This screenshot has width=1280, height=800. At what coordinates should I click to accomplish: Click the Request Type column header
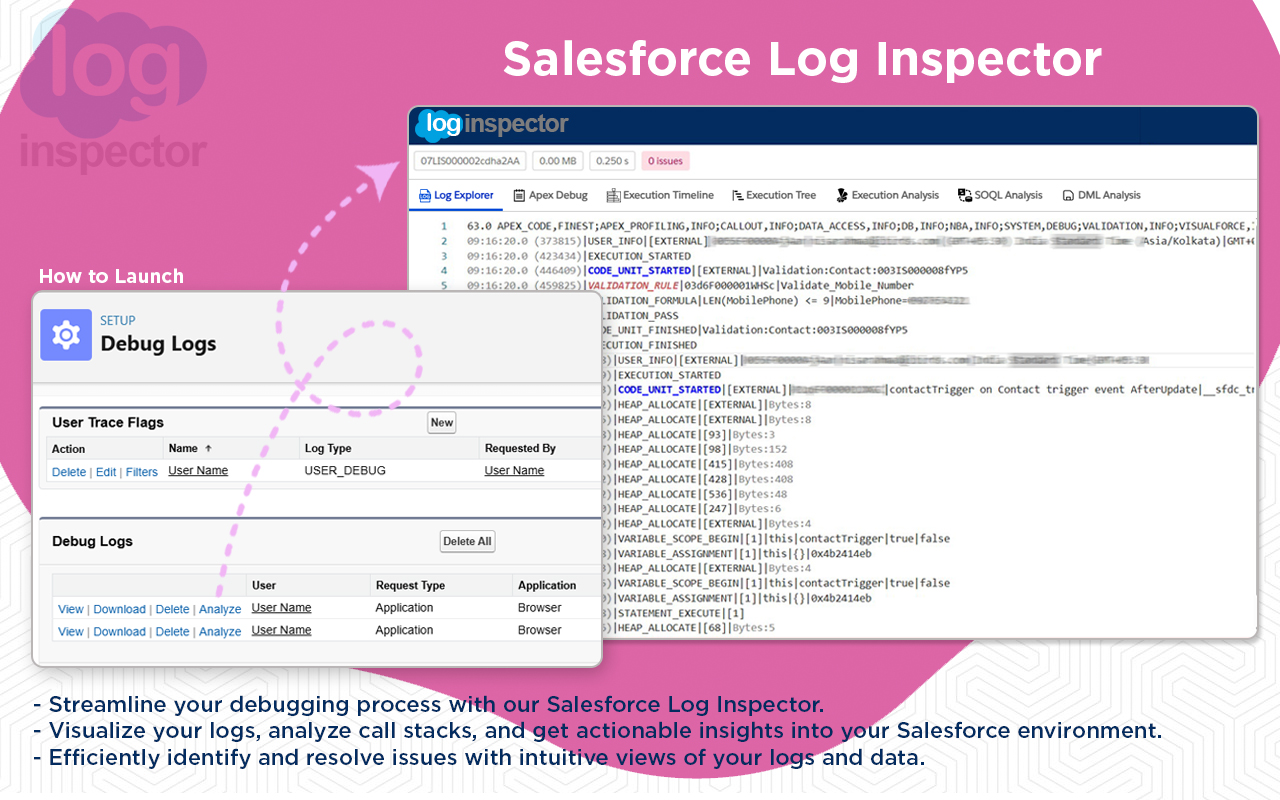[410, 585]
